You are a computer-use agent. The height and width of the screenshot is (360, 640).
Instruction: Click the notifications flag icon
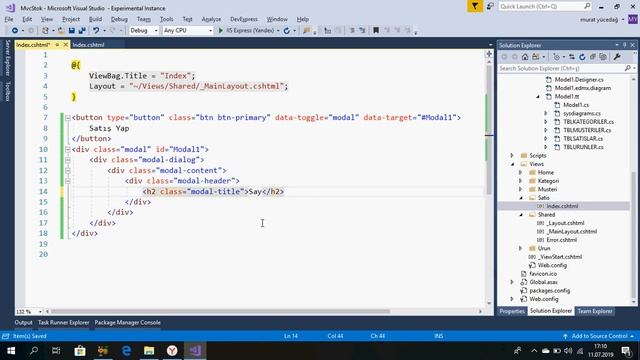pos(475,6)
